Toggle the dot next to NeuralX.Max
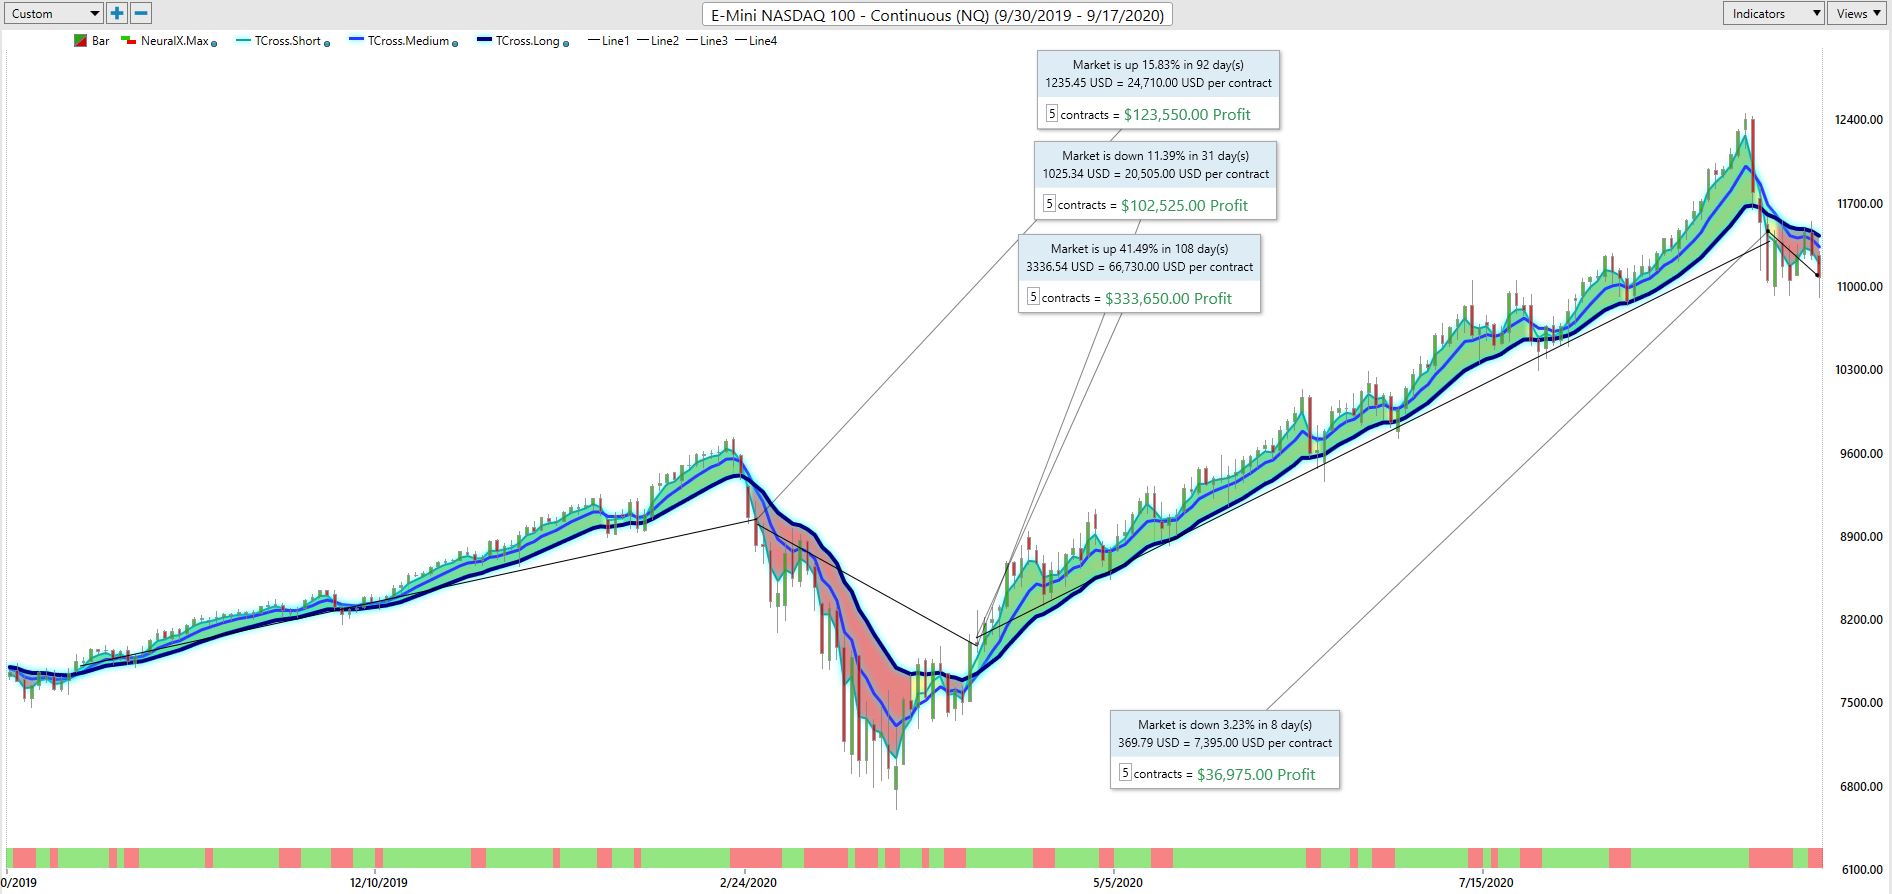 point(214,43)
